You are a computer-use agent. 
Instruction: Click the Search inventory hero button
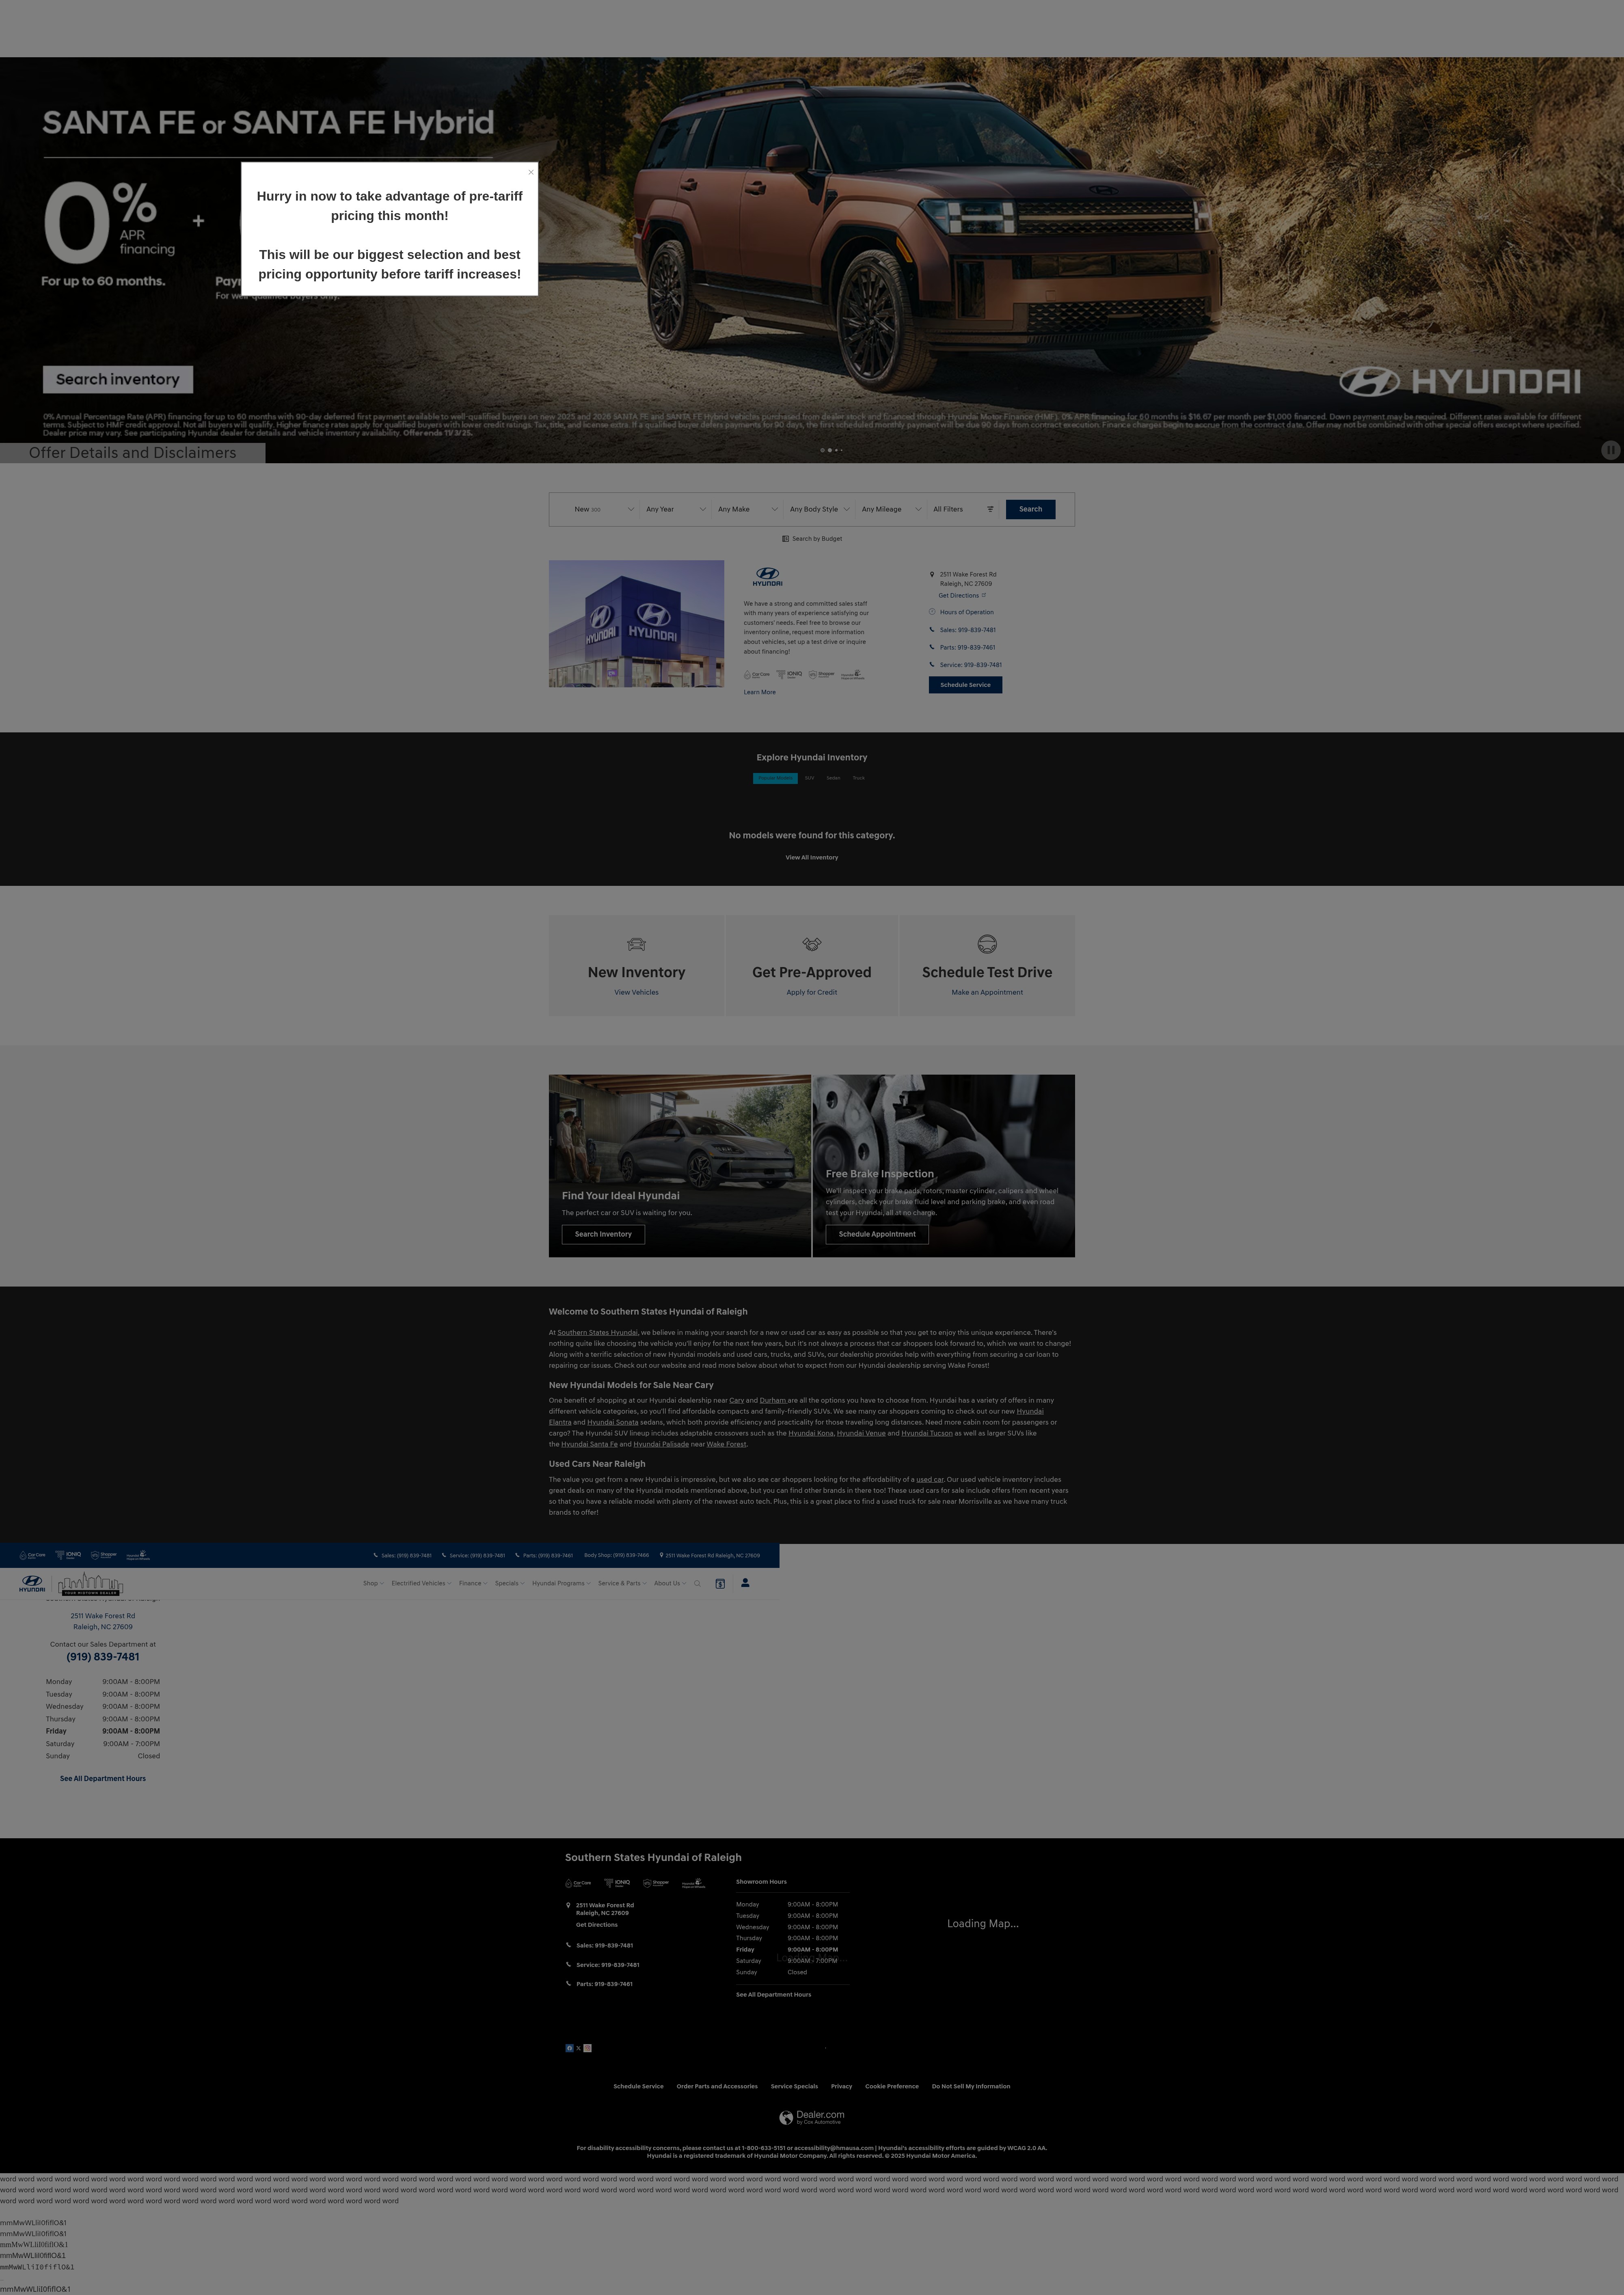pos(118,379)
